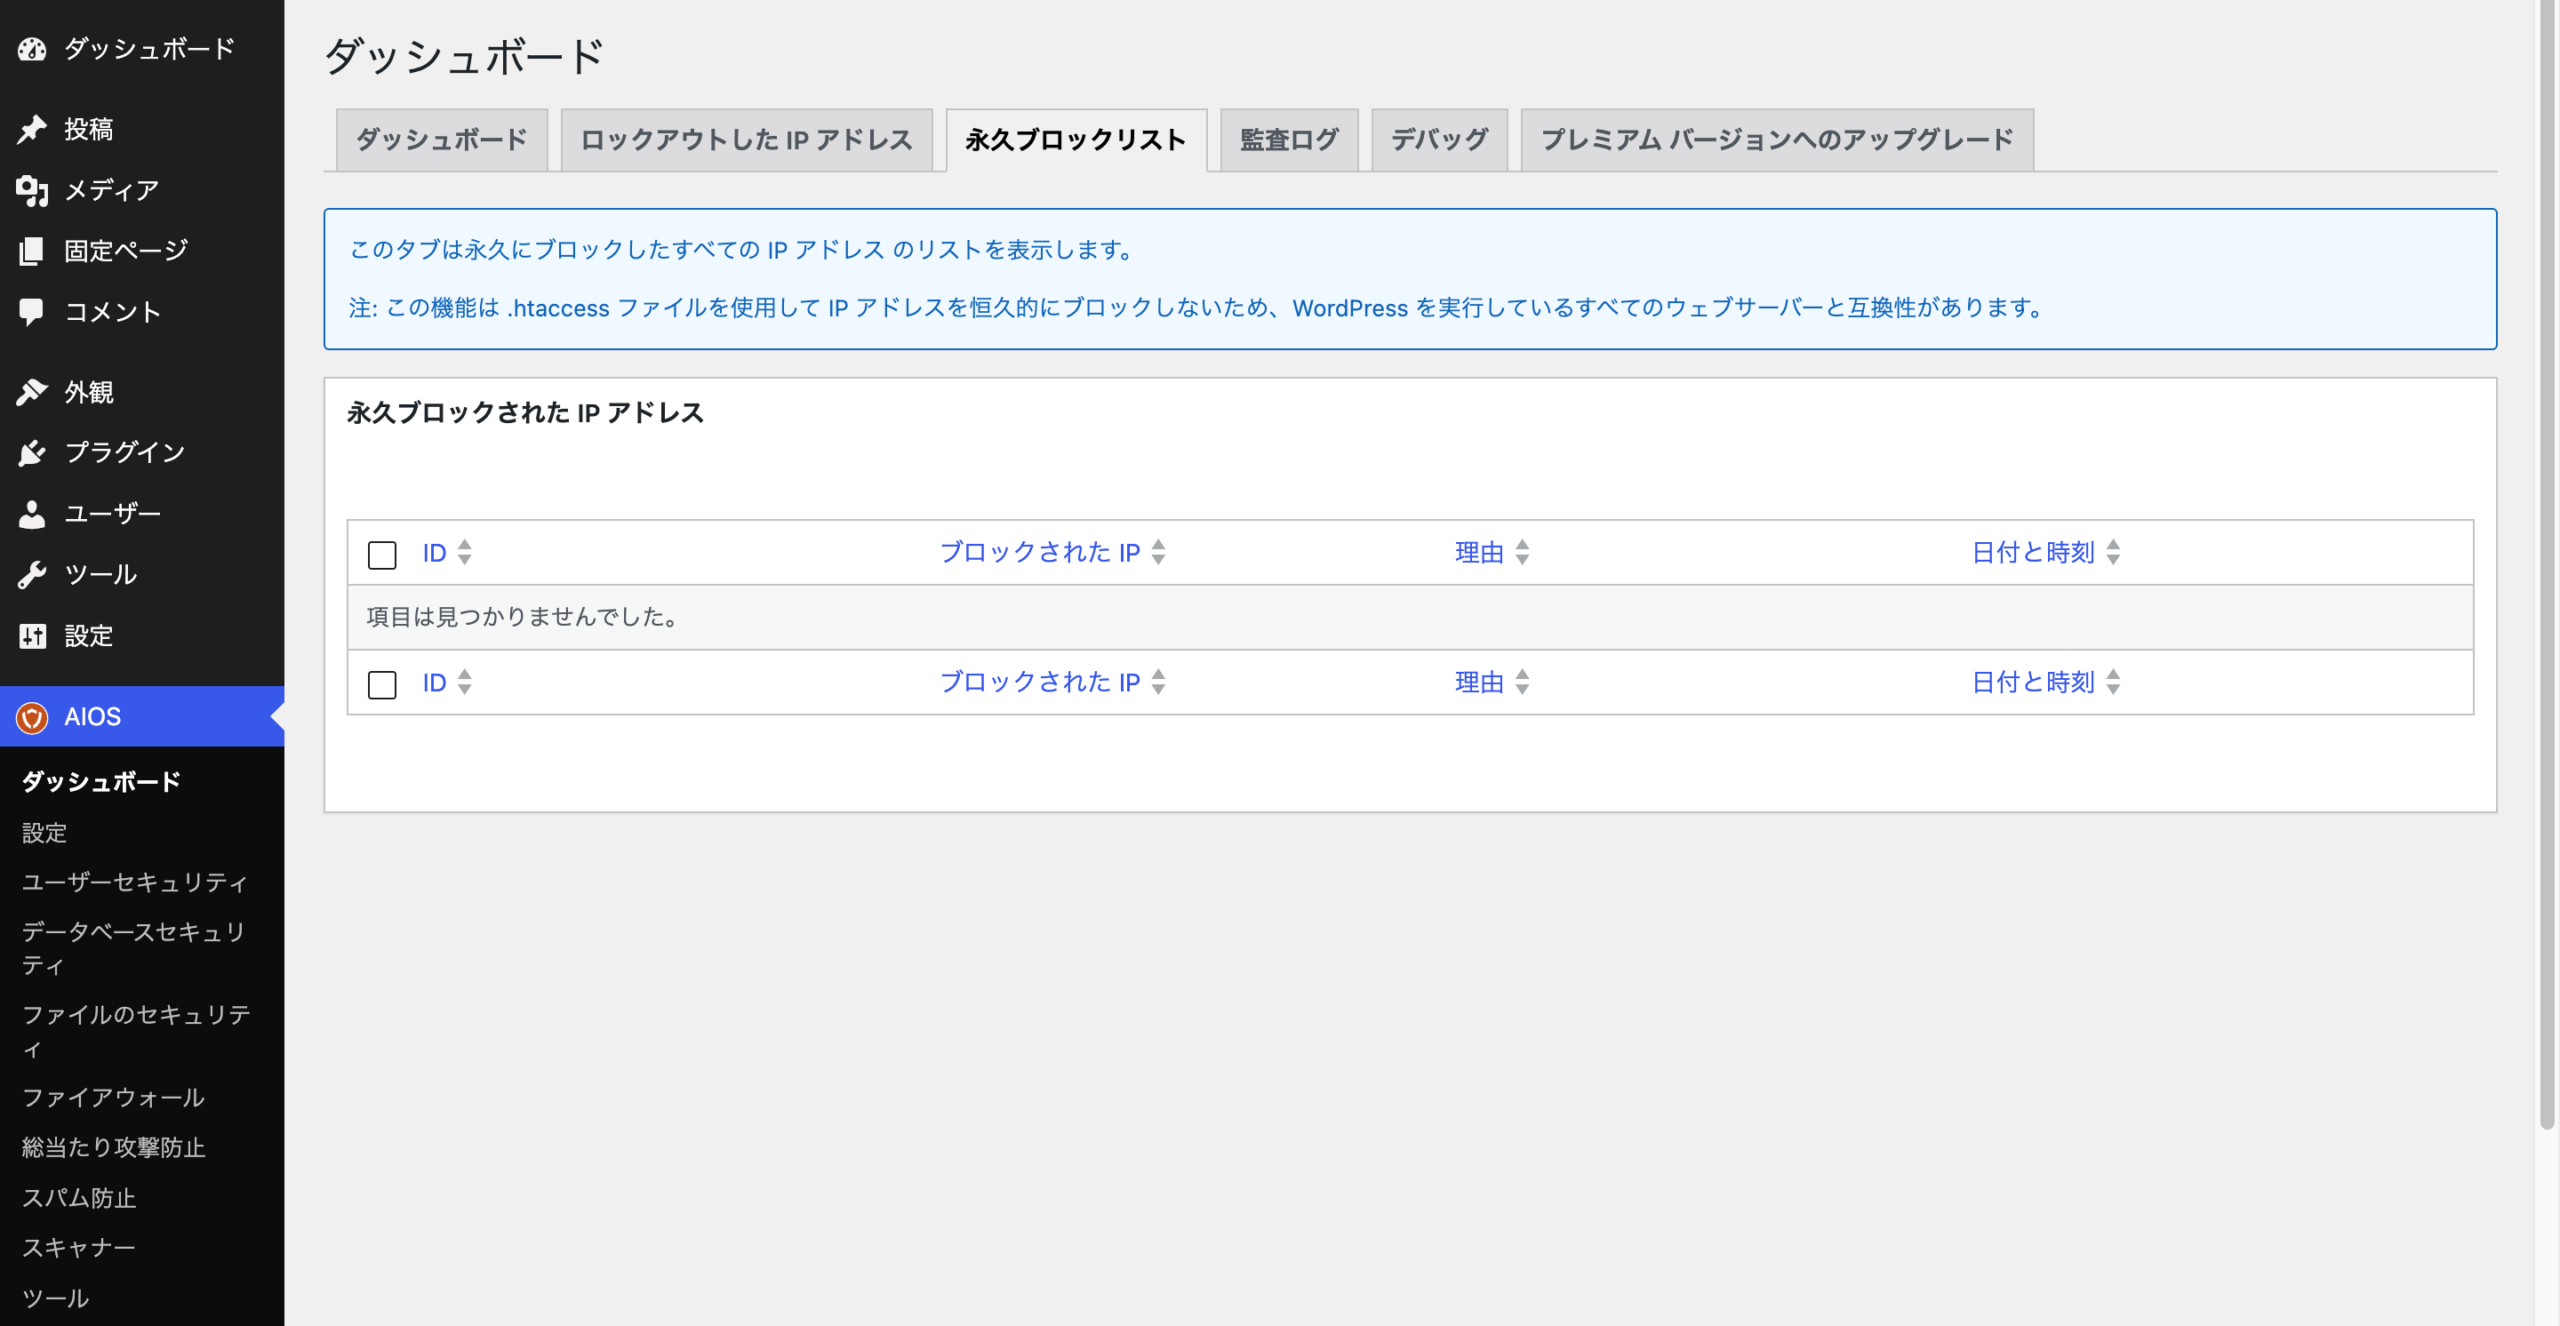Switch to the ダッシュボード tab

(x=441, y=140)
